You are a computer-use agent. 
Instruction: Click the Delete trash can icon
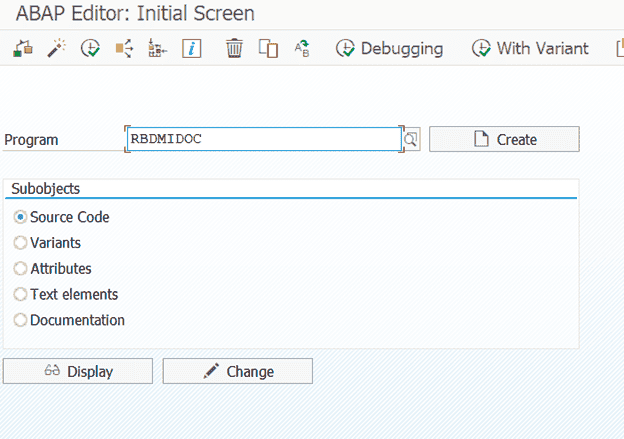[x=234, y=48]
